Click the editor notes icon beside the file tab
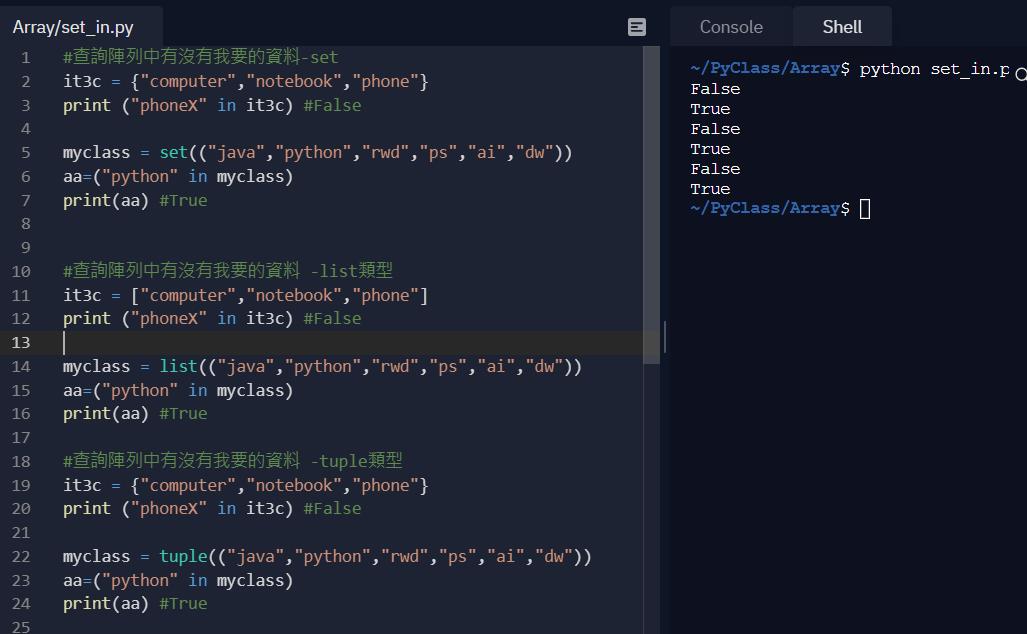Screen dimensions: 1027x634 637,27
